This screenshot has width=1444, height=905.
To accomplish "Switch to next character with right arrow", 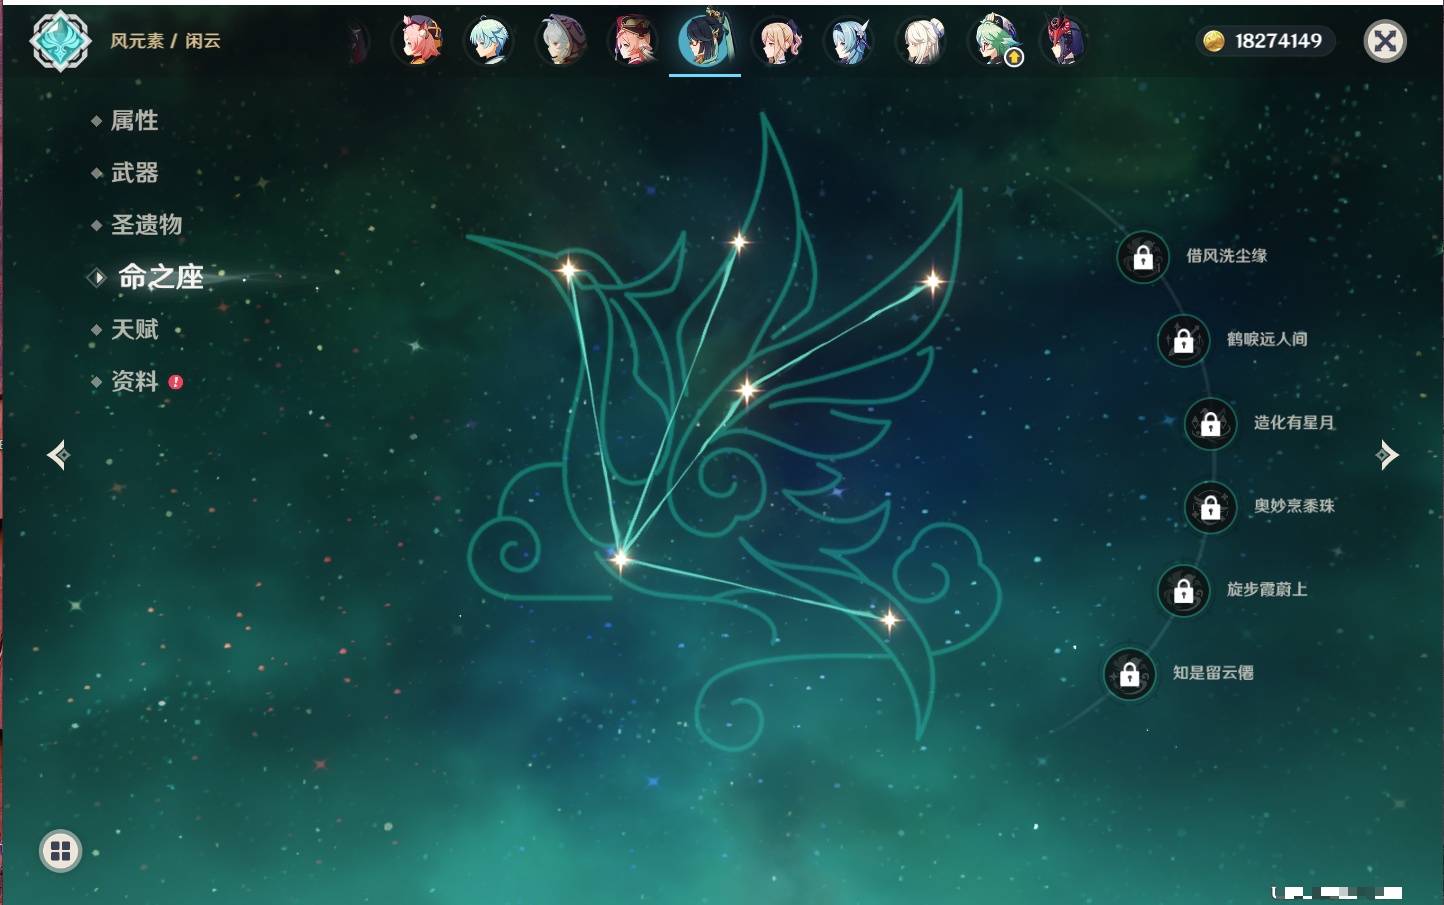I will (1387, 455).
